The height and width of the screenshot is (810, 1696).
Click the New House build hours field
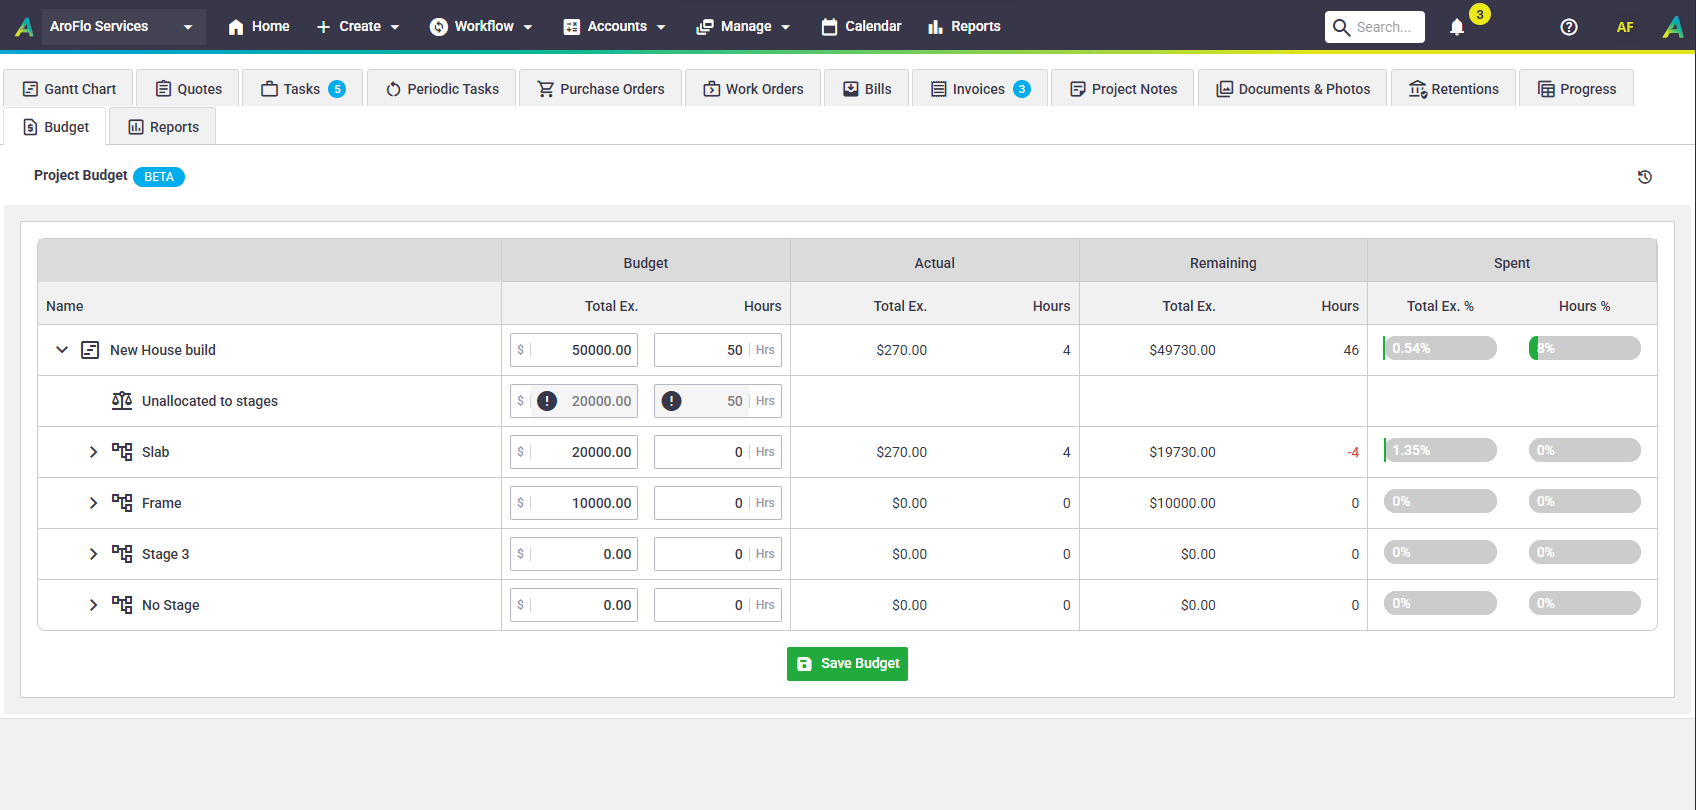tap(718, 350)
